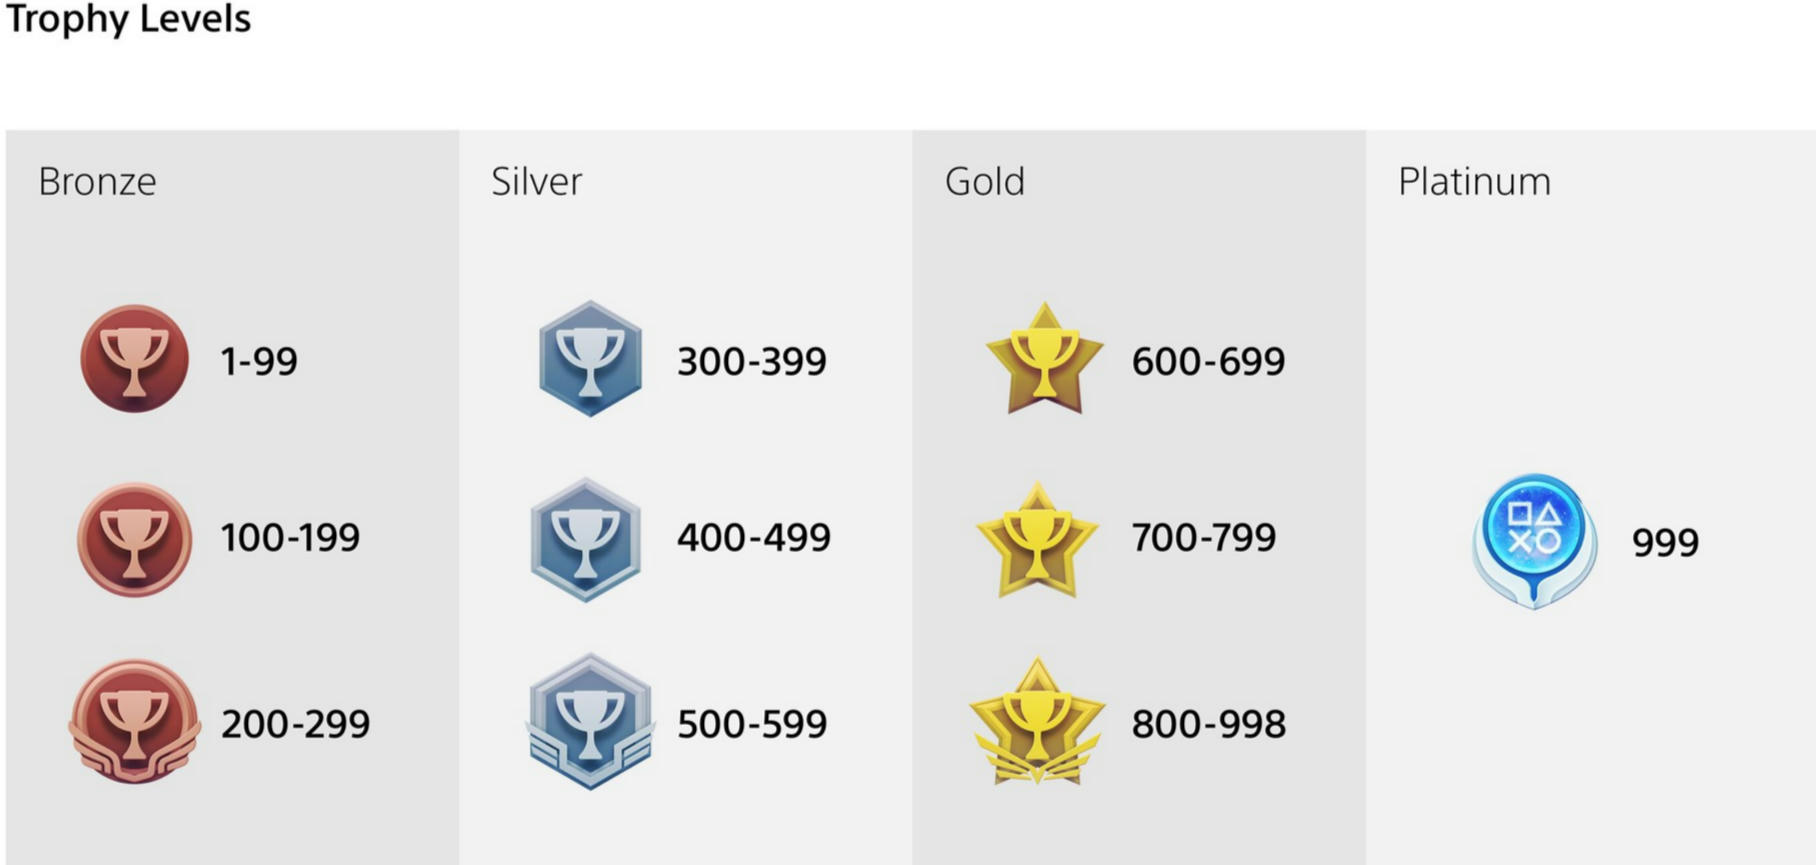Viewport: 1816px width, 865px height.
Task: Select the gold star 700-799 trophy icon
Action: pos(1037,540)
